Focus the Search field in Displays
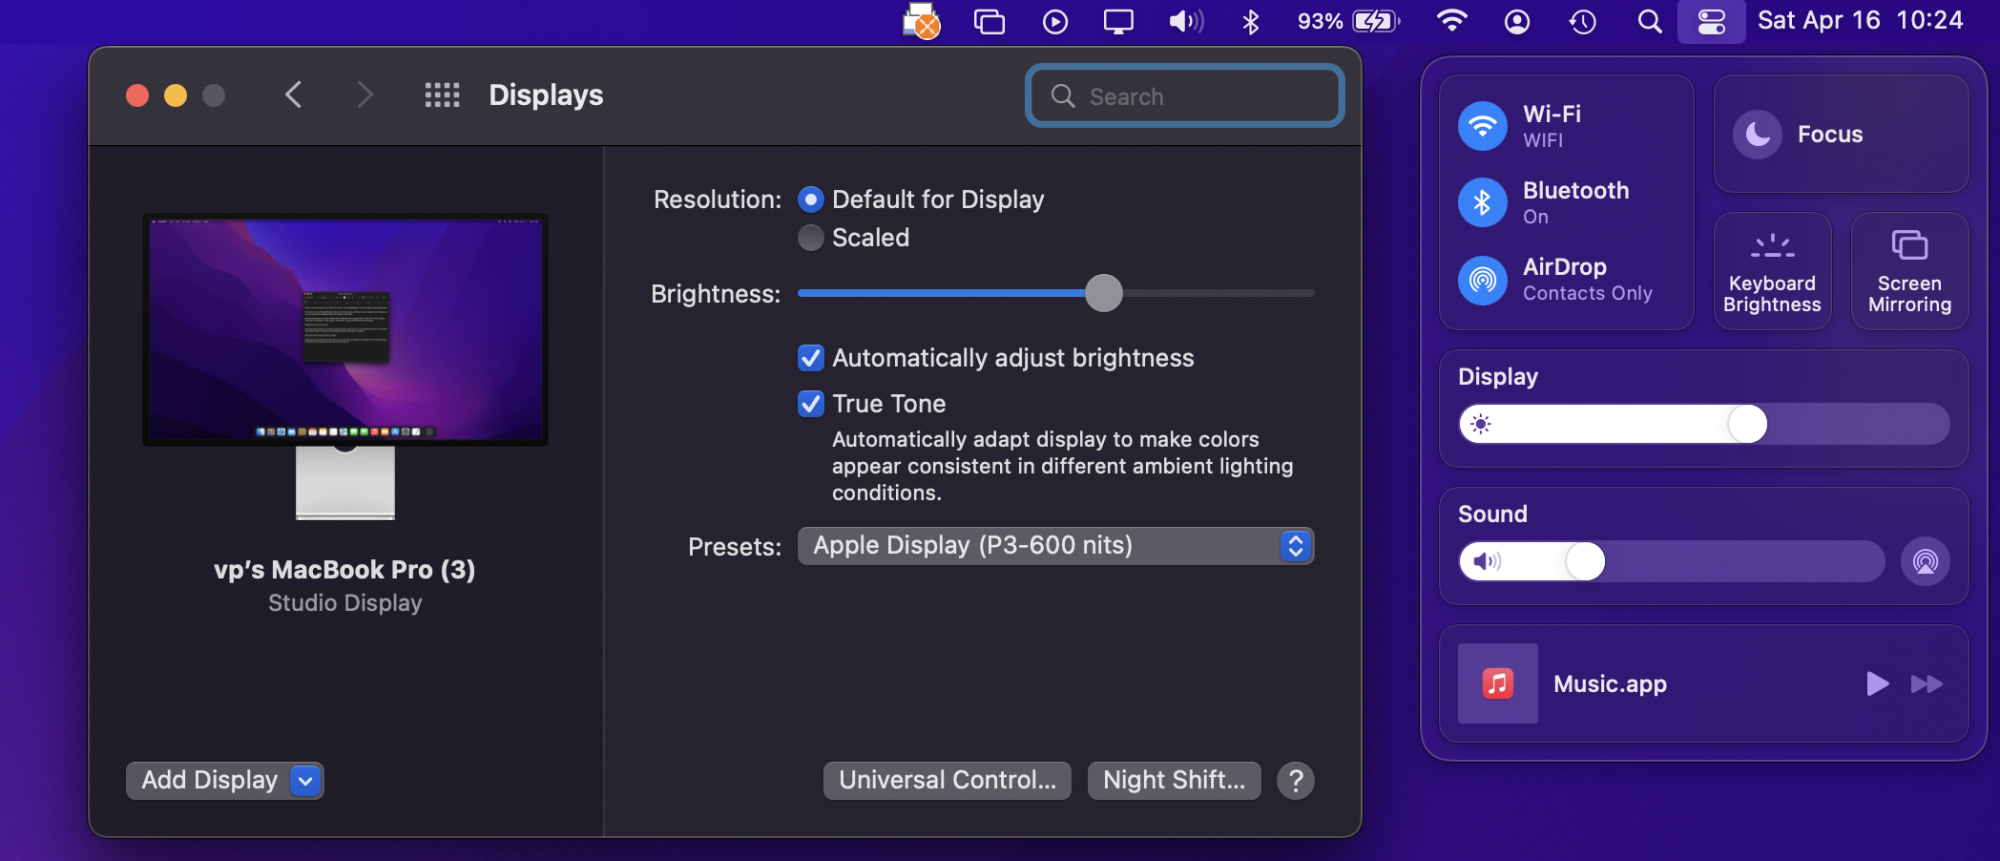 [x=1185, y=96]
